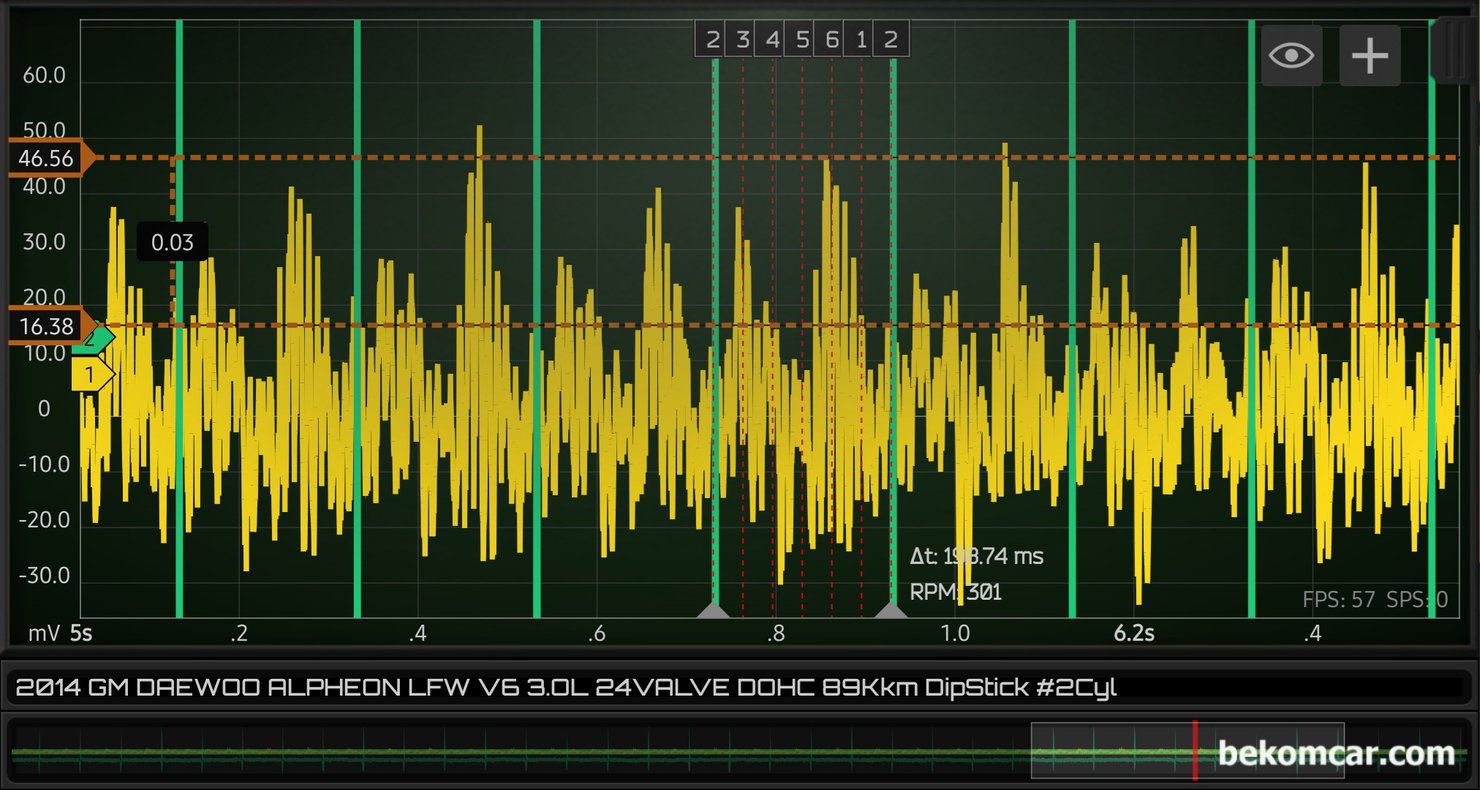
Task: Click the red playhead in overview strip
Action: (x=1194, y=751)
